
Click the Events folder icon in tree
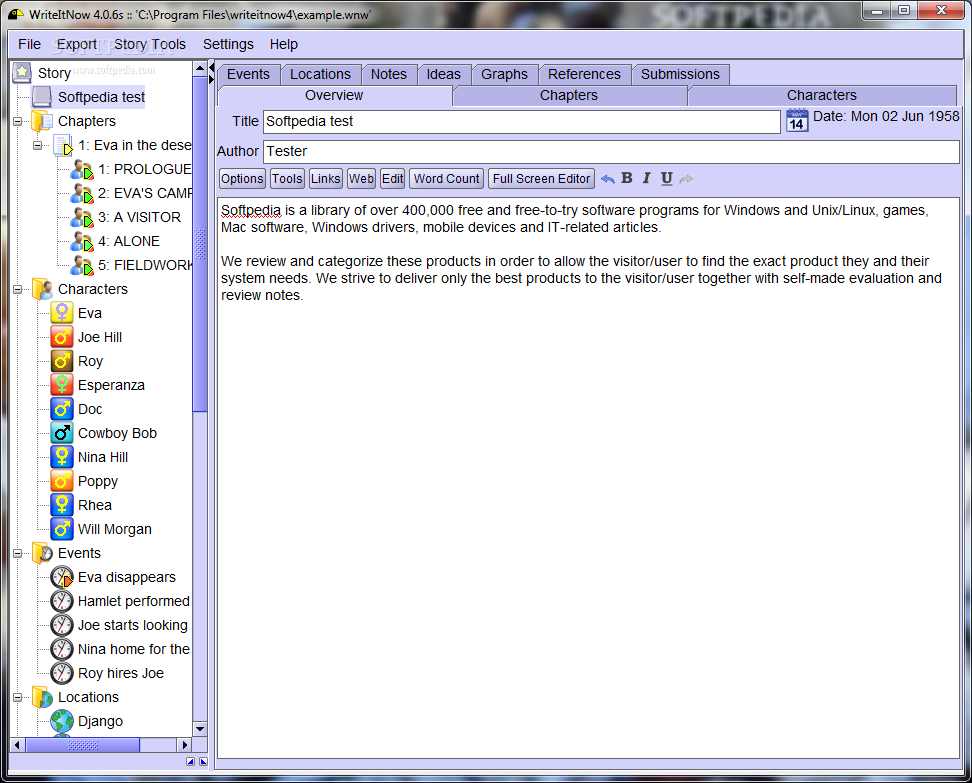click(42, 553)
